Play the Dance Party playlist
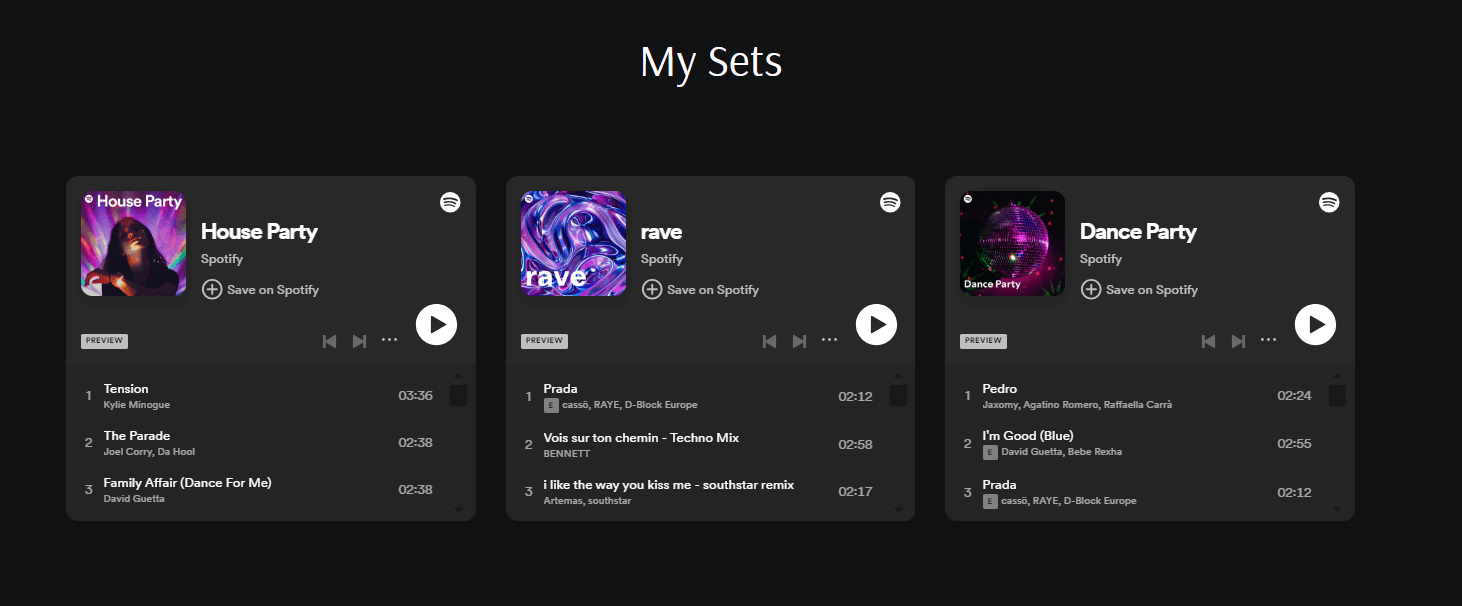Screen dimensions: 1462x606 pyautogui.click(x=1315, y=325)
